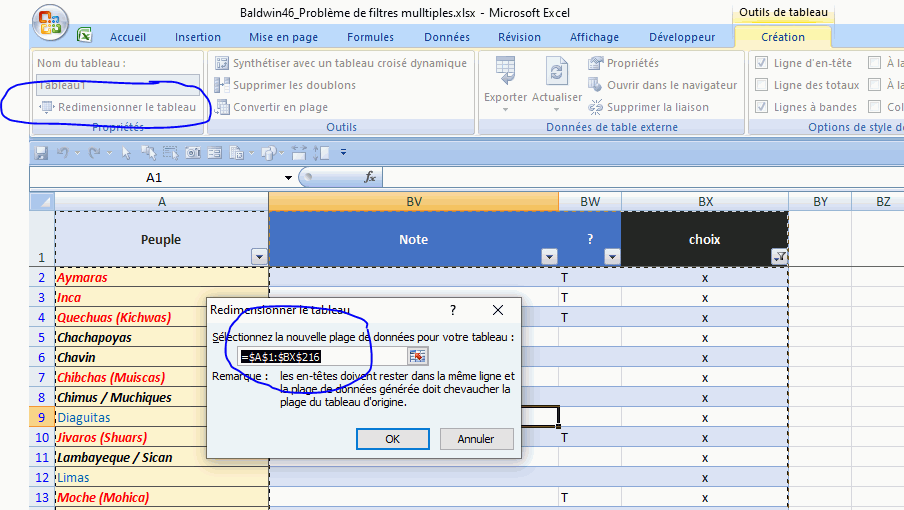This screenshot has width=904, height=510.
Task: Click the range selector icon in dialog
Action: [417, 356]
